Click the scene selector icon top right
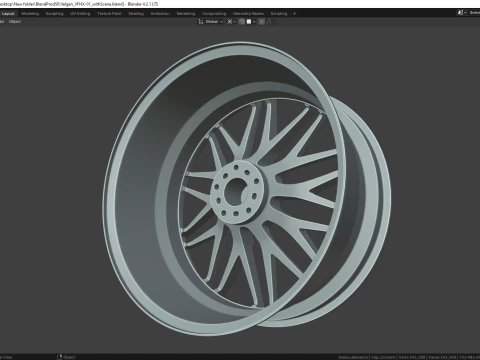The height and width of the screenshot is (360, 480). click(x=461, y=13)
